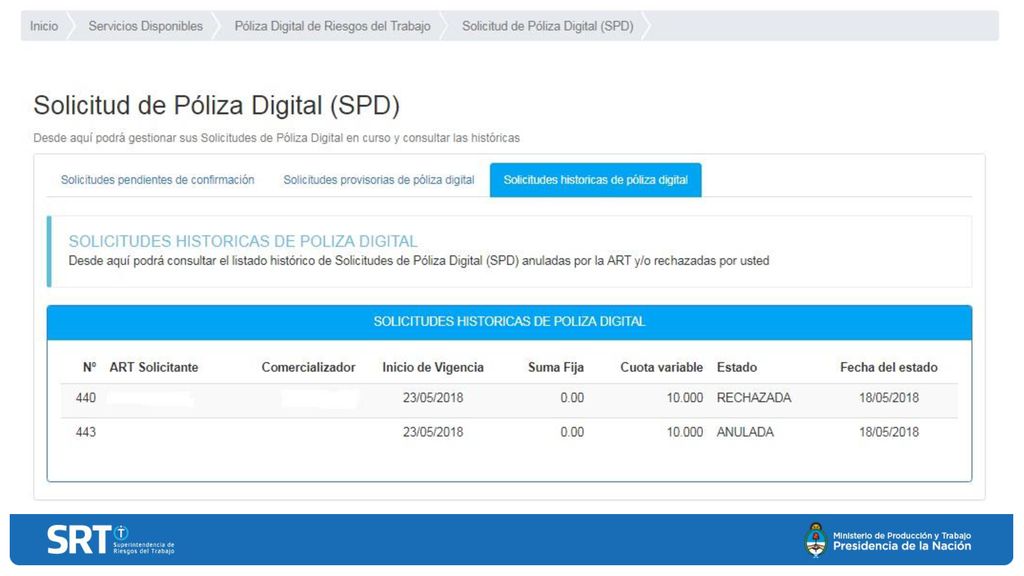Click 23/05/2018 in the RECHAZADA row
The height and width of the screenshot is (576, 1024).
point(433,398)
